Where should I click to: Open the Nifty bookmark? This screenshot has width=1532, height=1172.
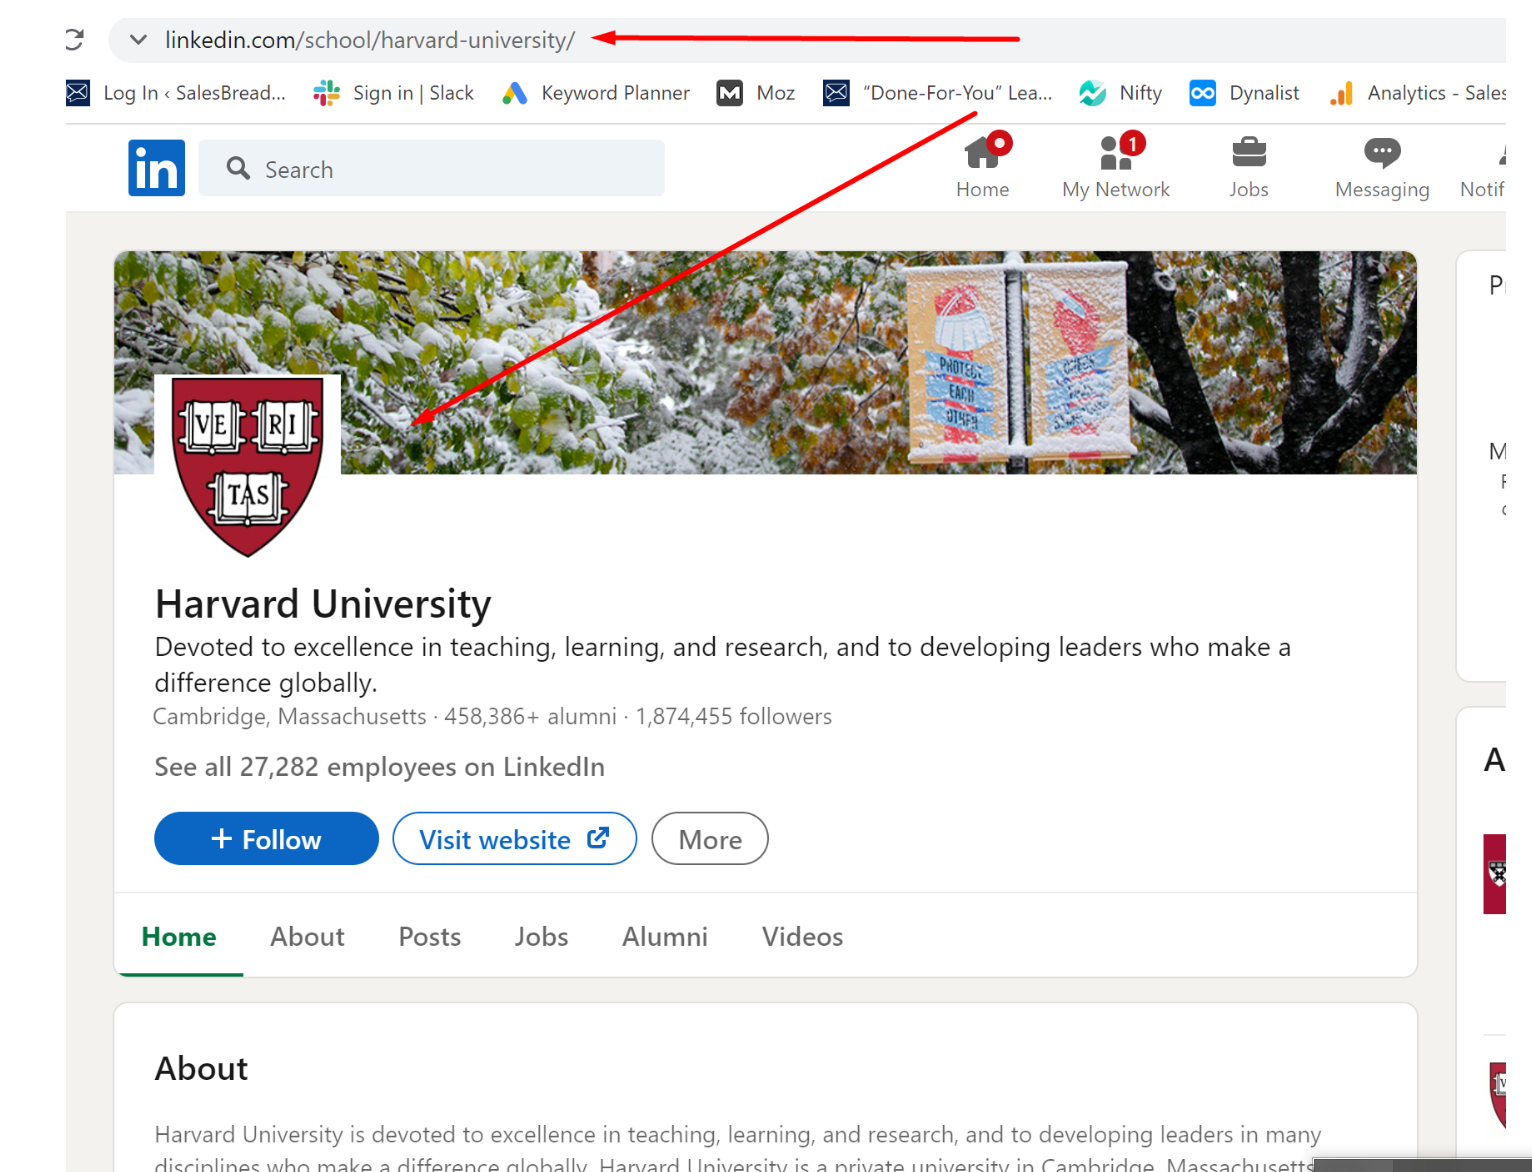click(x=1121, y=93)
